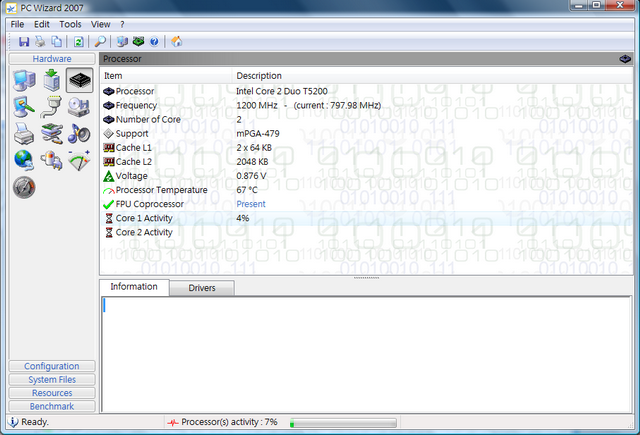
Task: Select the I/O Ports cable icon
Action: [x=51, y=107]
